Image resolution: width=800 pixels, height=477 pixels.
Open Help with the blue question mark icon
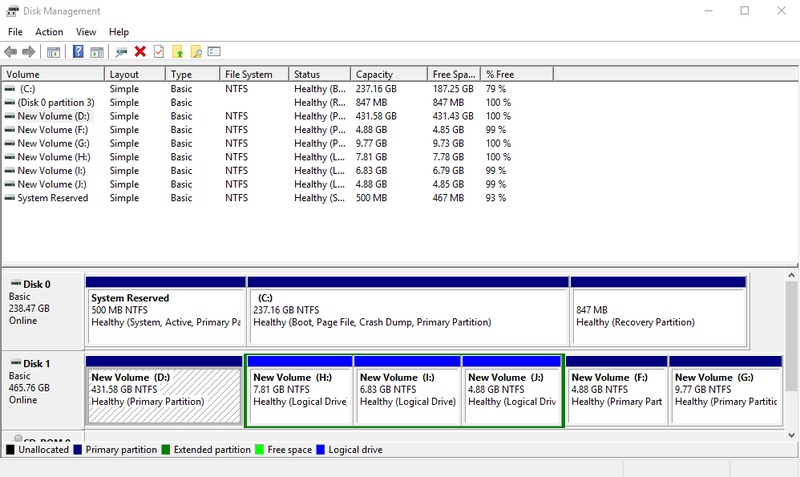(x=78, y=51)
